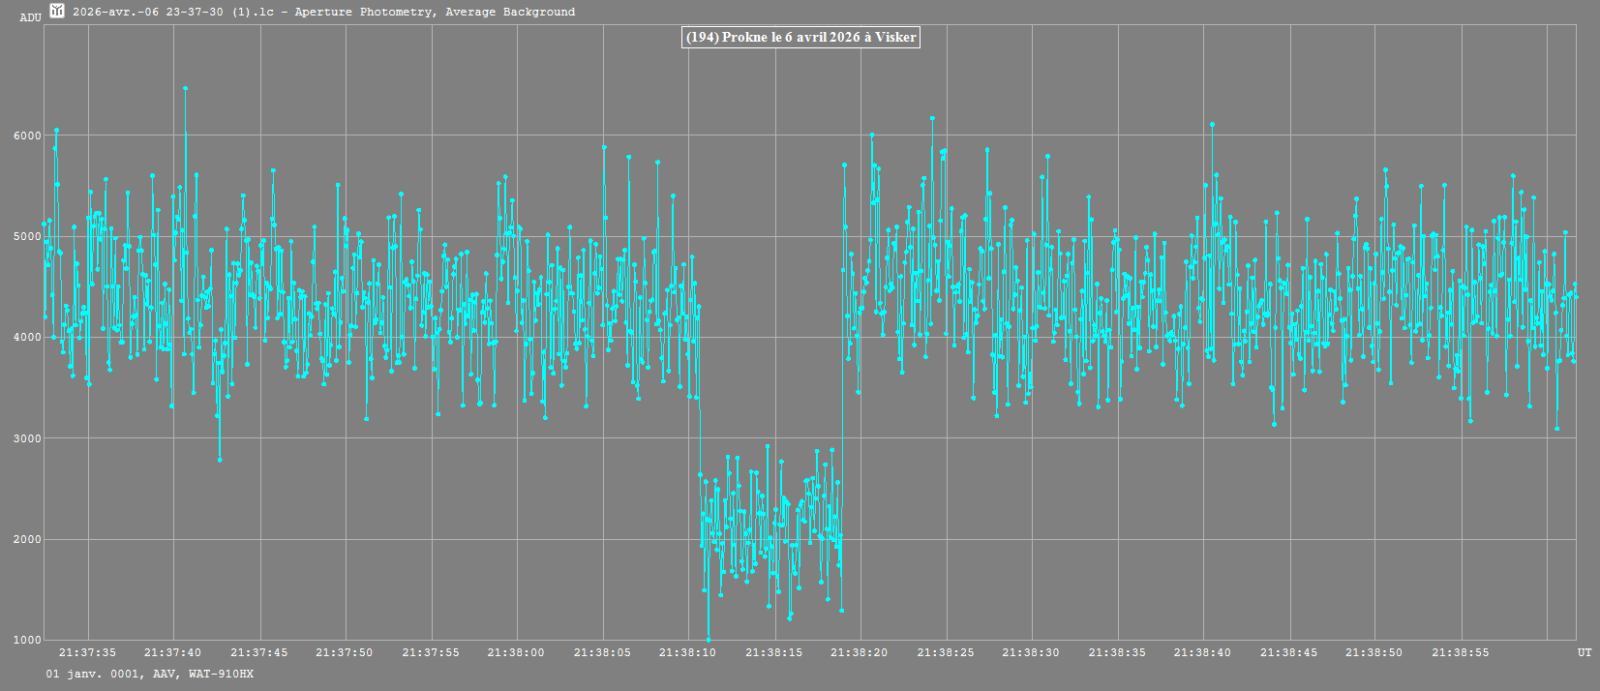Click the footer text with WAT-910HX
This screenshot has width=1600, height=691.
click(149, 674)
